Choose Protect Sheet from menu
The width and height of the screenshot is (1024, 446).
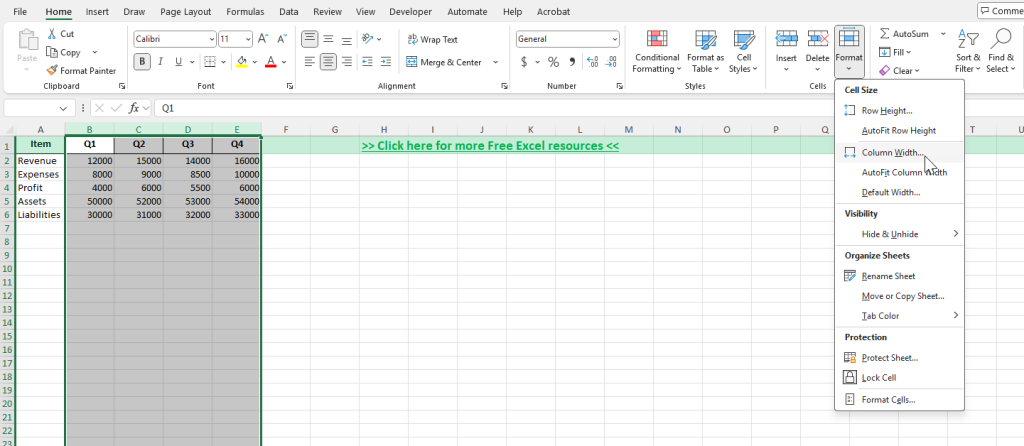pyautogui.click(x=899, y=358)
